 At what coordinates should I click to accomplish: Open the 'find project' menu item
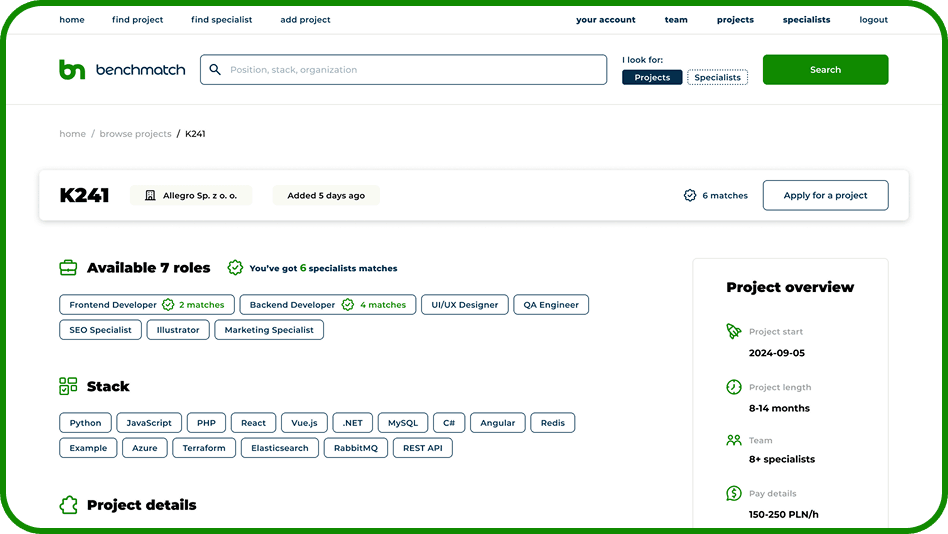138,20
